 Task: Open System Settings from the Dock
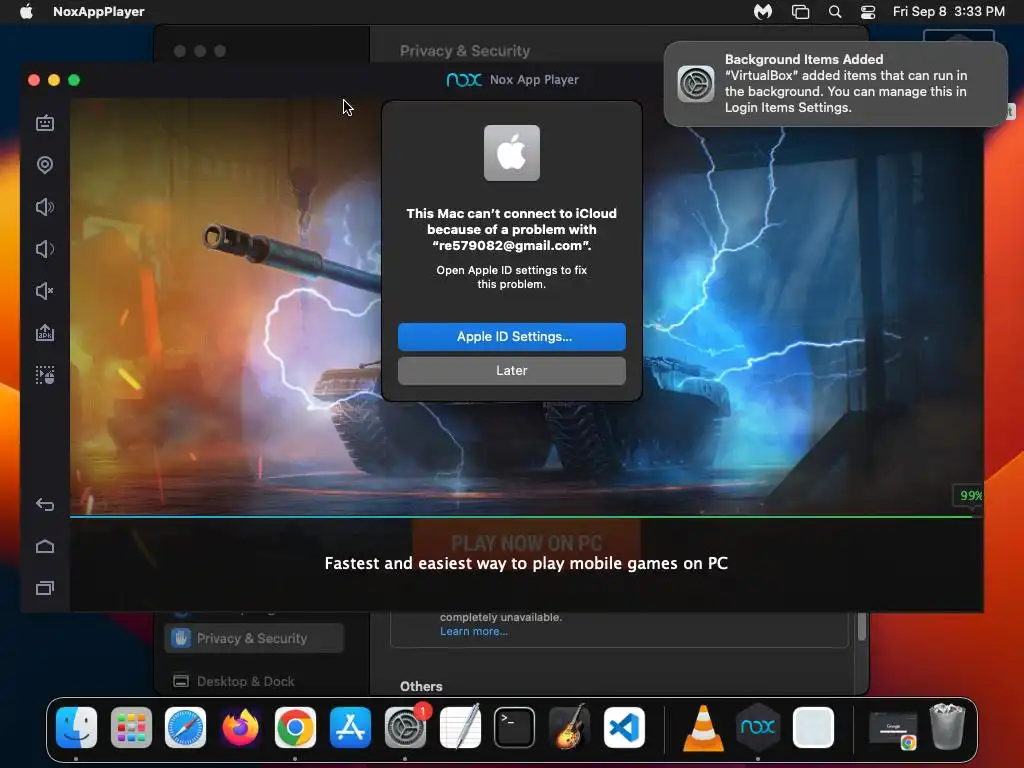pos(405,727)
